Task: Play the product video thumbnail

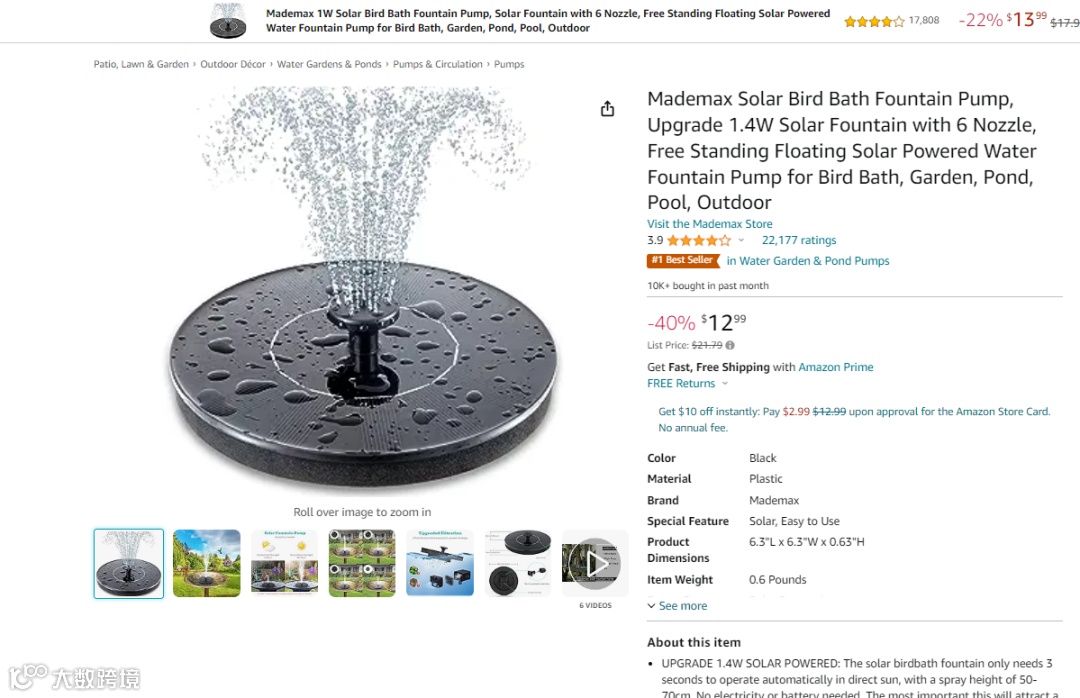Action: [595, 564]
